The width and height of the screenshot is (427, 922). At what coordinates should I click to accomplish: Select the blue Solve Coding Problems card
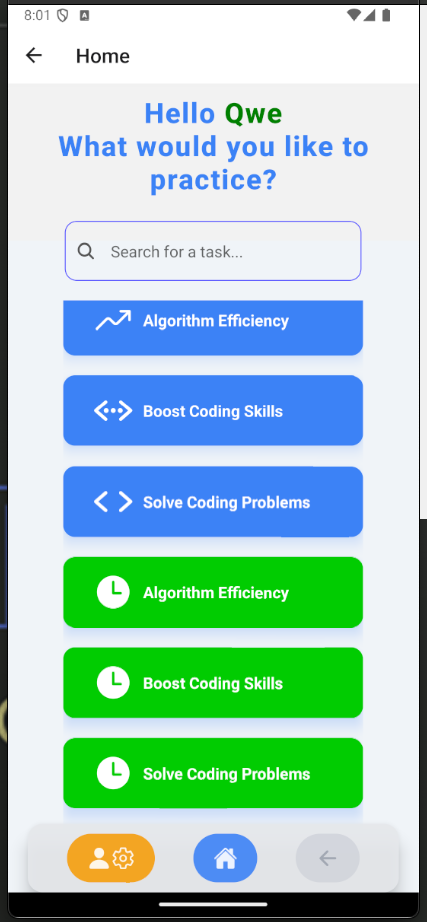[213, 502]
